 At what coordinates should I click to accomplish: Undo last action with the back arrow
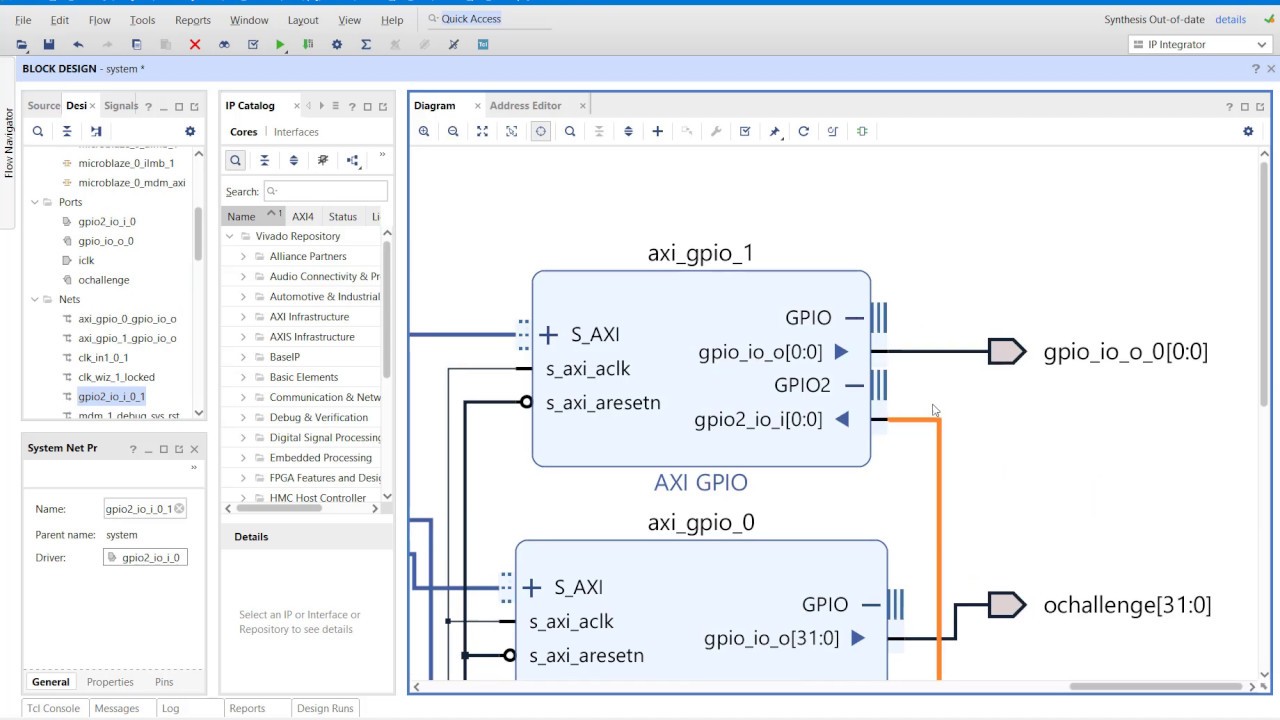click(78, 45)
